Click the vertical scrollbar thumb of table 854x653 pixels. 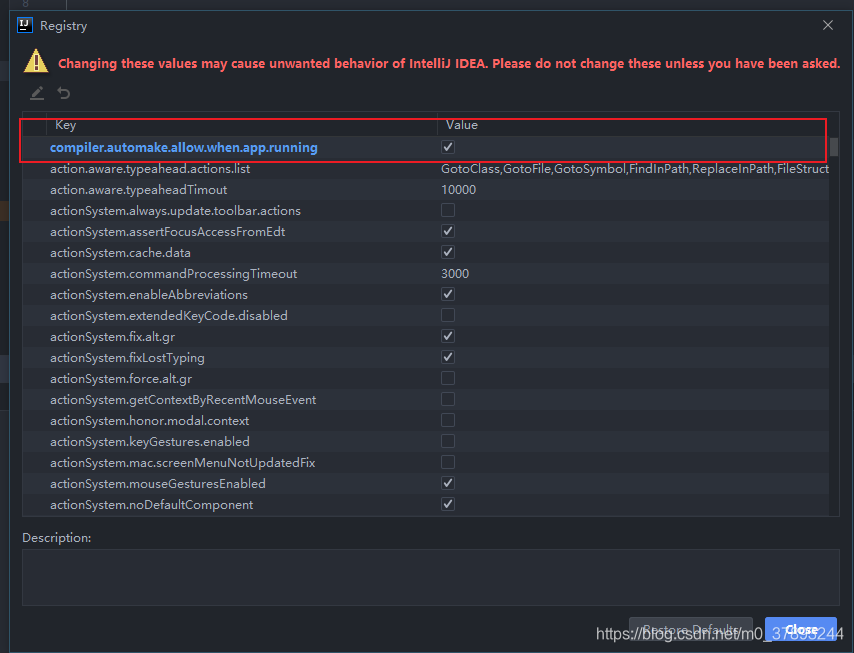[834, 147]
